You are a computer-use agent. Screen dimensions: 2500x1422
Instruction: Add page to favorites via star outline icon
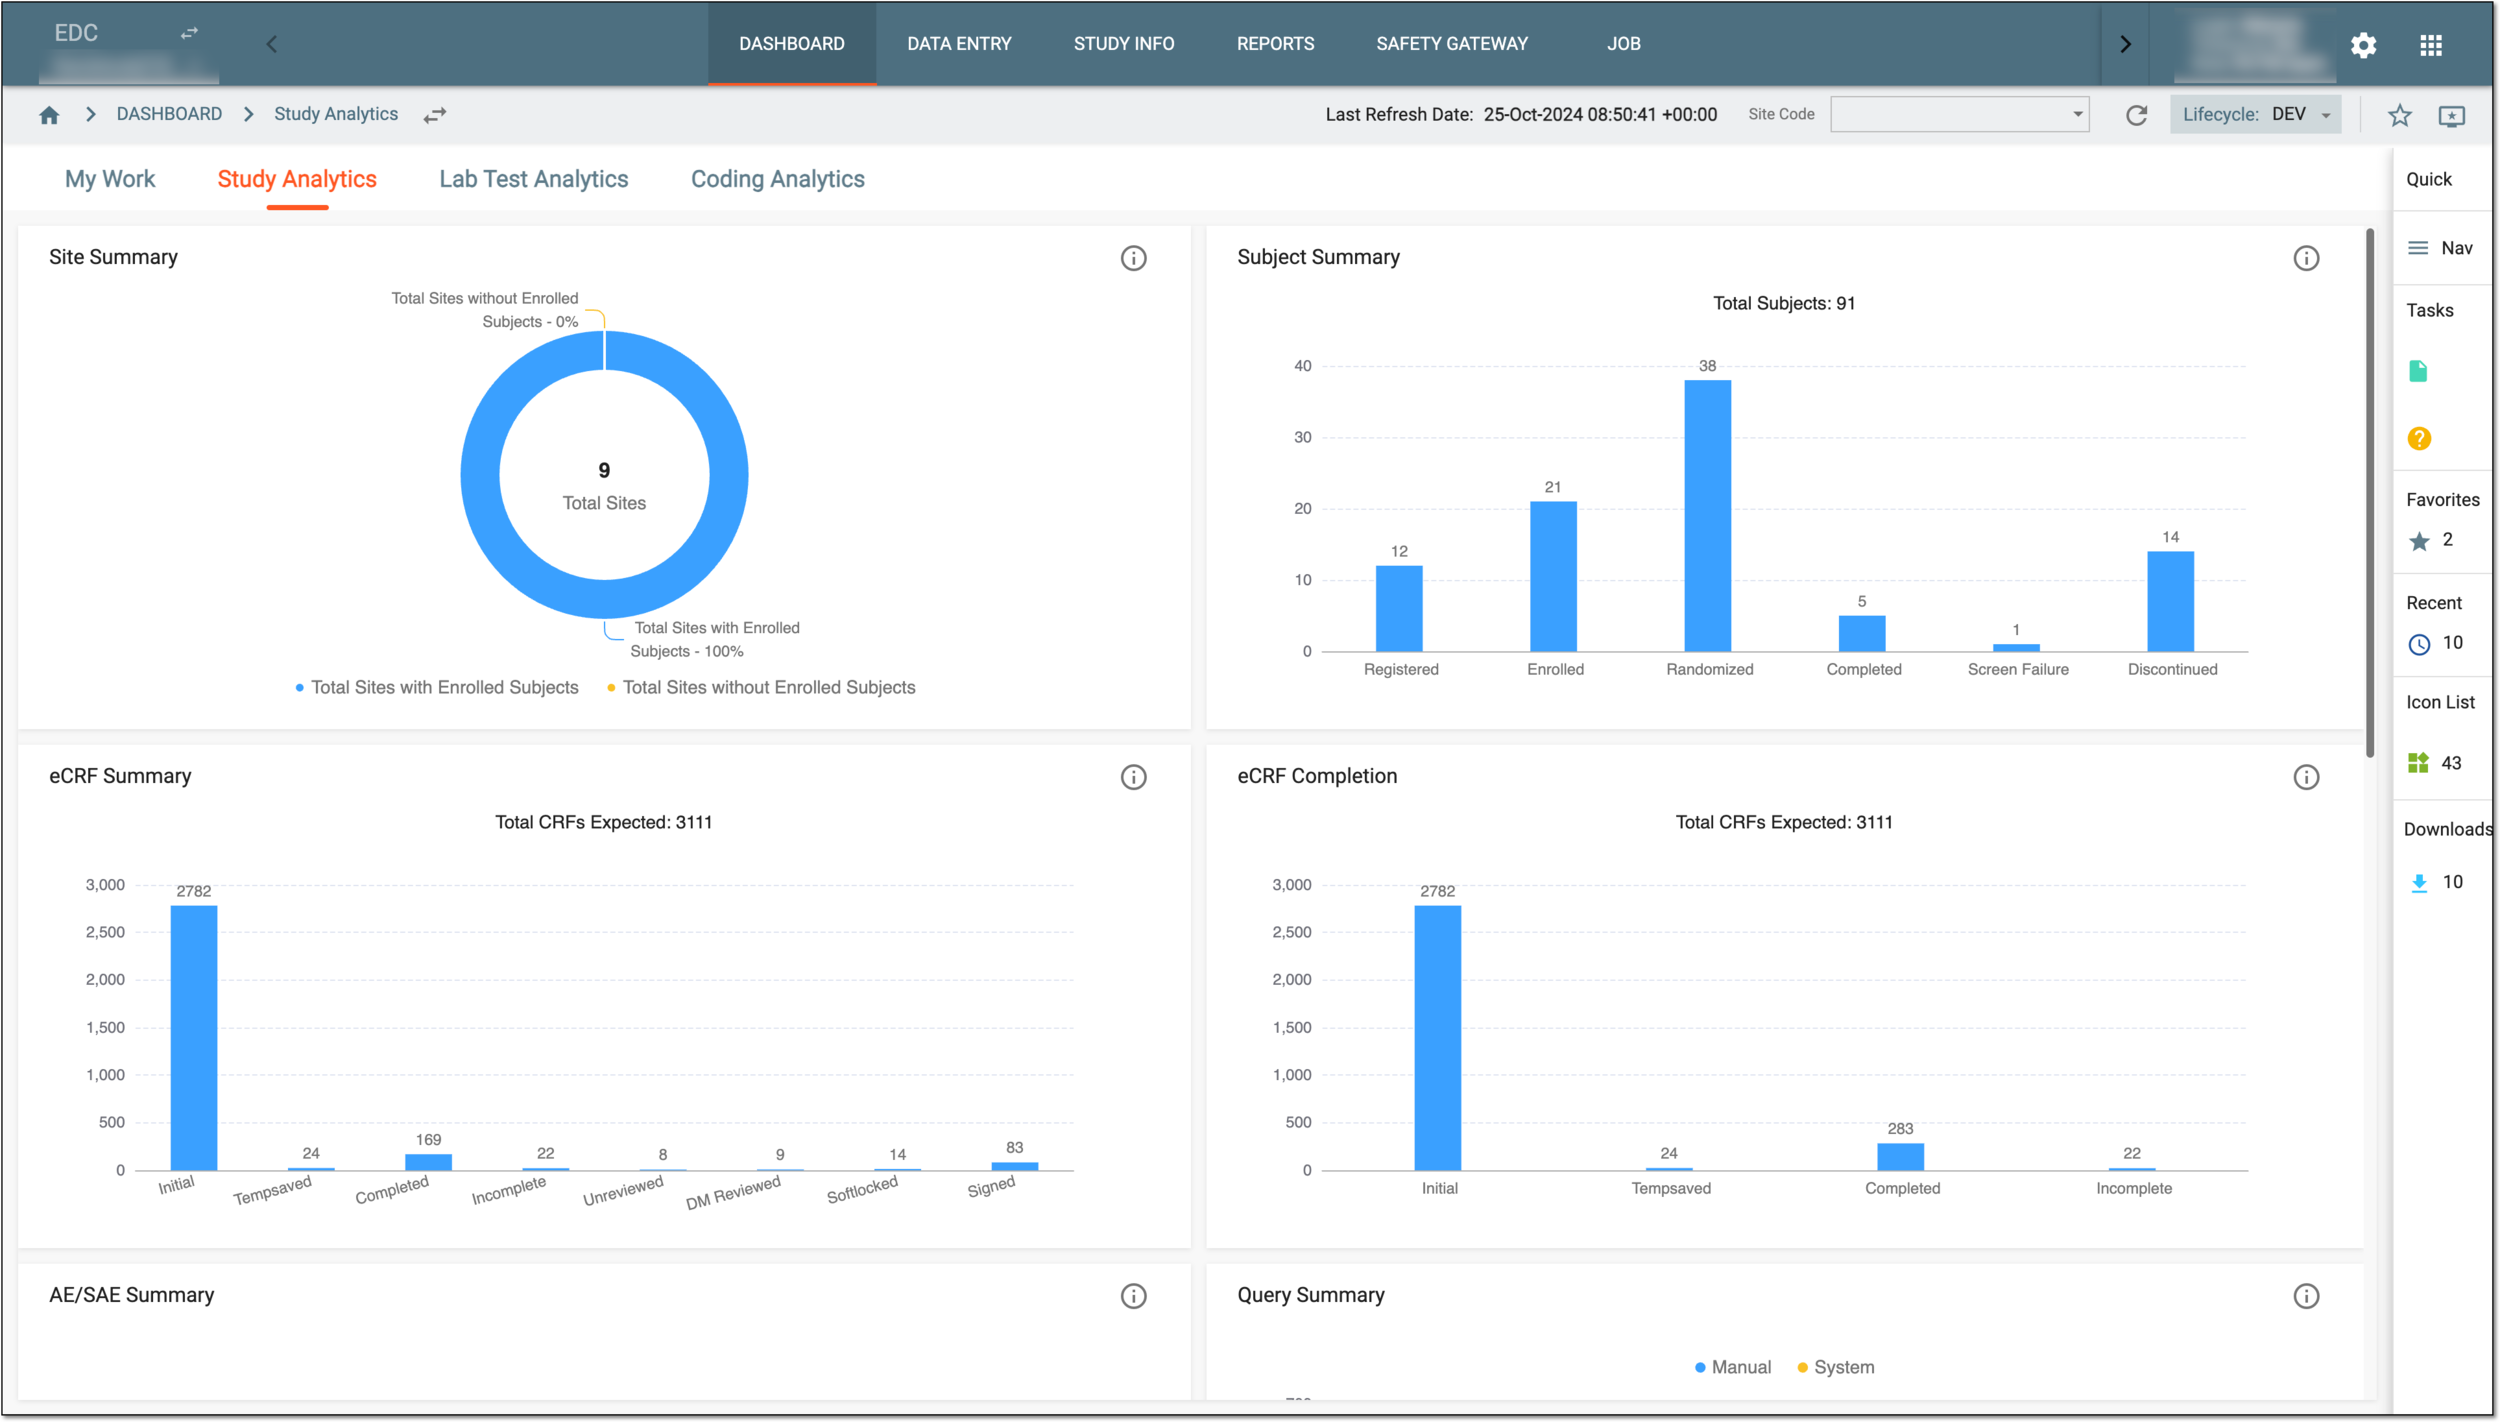2399,116
